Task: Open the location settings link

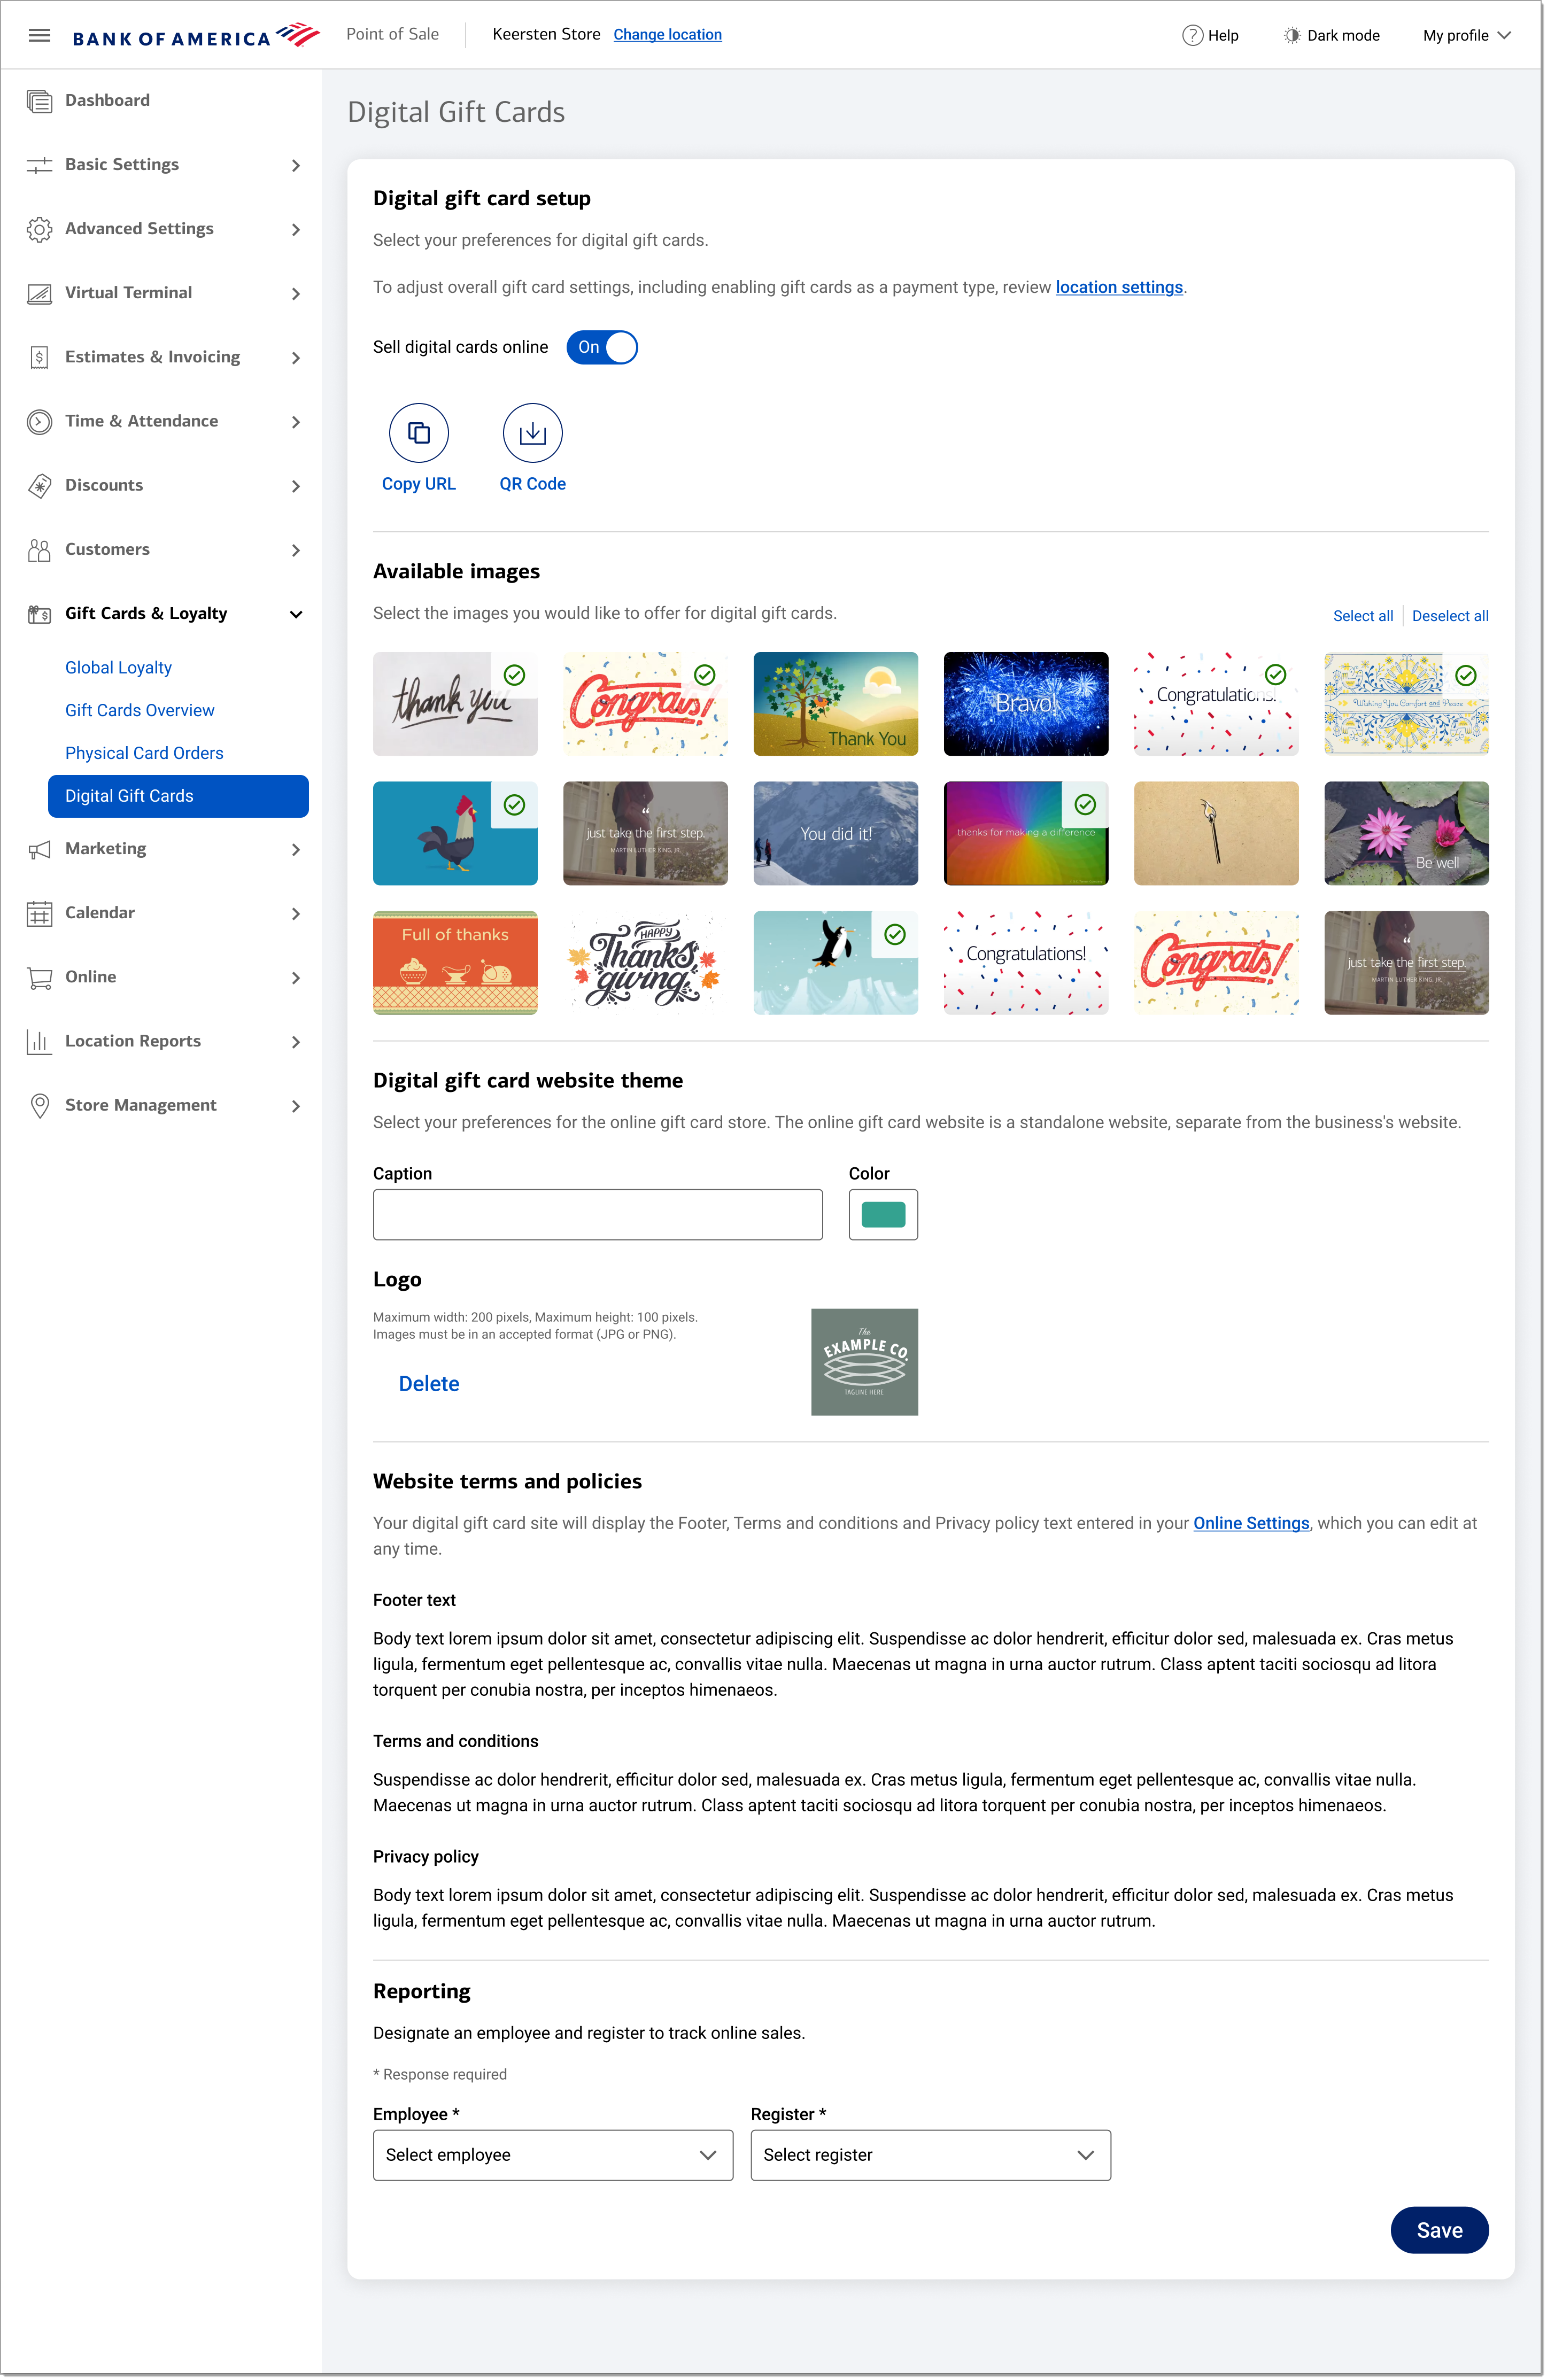Action: [x=1118, y=287]
